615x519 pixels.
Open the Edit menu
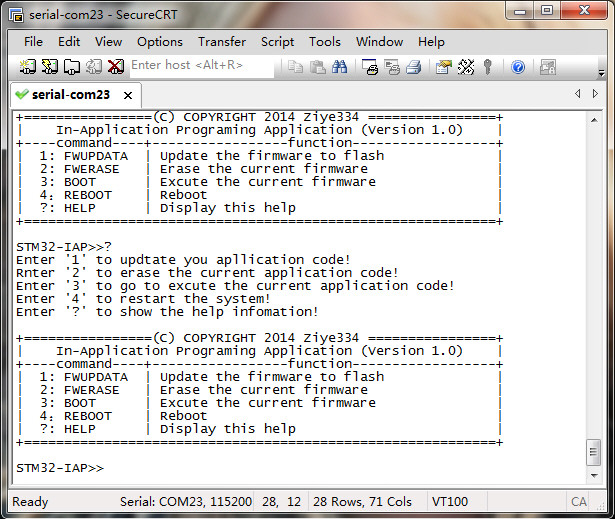coord(69,42)
